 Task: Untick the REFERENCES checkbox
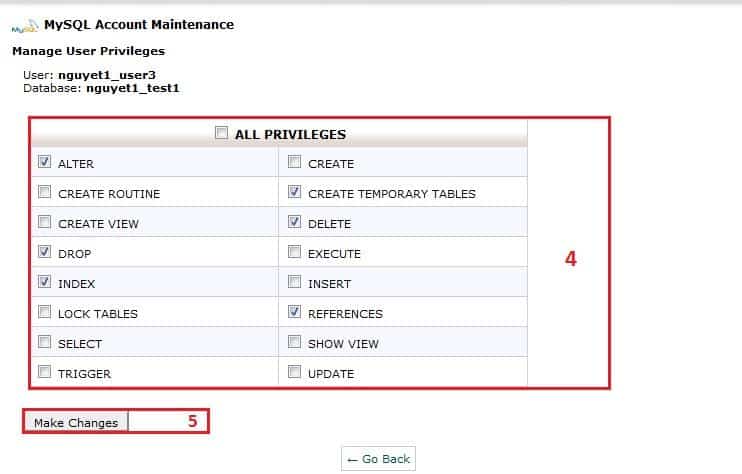click(x=294, y=312)
